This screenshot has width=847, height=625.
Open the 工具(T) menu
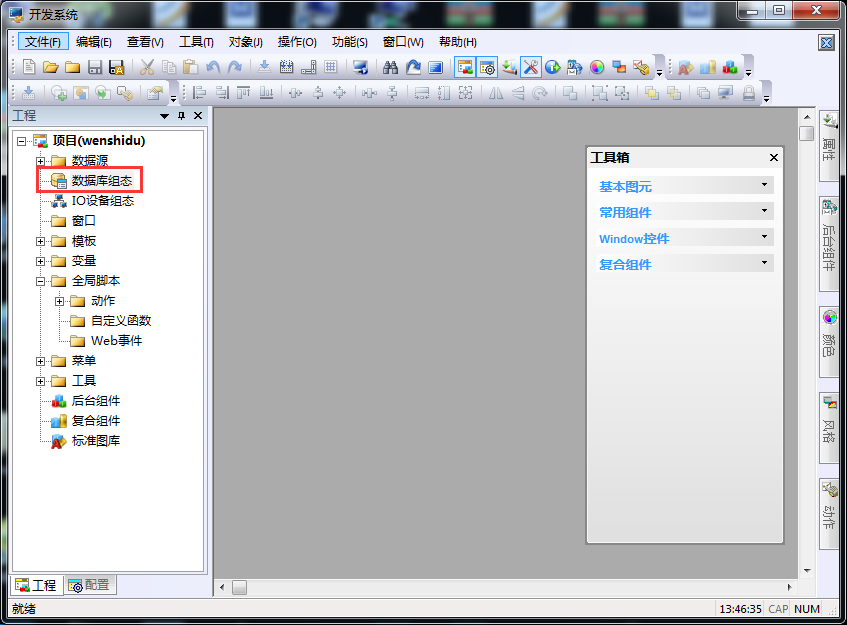[x=196, y=42]
